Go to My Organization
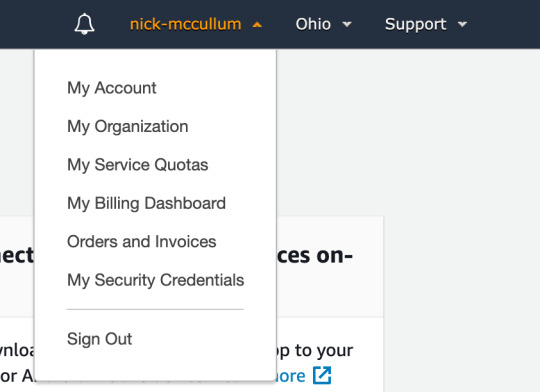 (128, 126)
